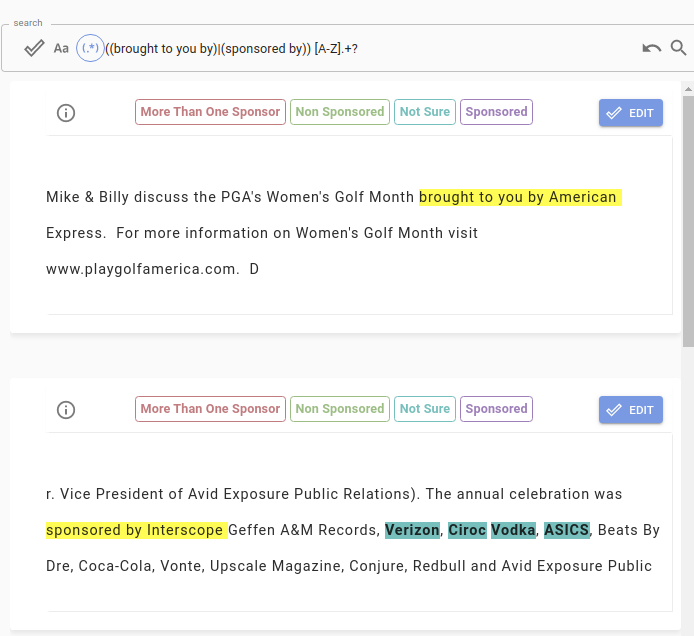The height and width of the screenshot is (636, 694).
Task: Click the teal-highlighted word Verizon
Action: [413, 530]
